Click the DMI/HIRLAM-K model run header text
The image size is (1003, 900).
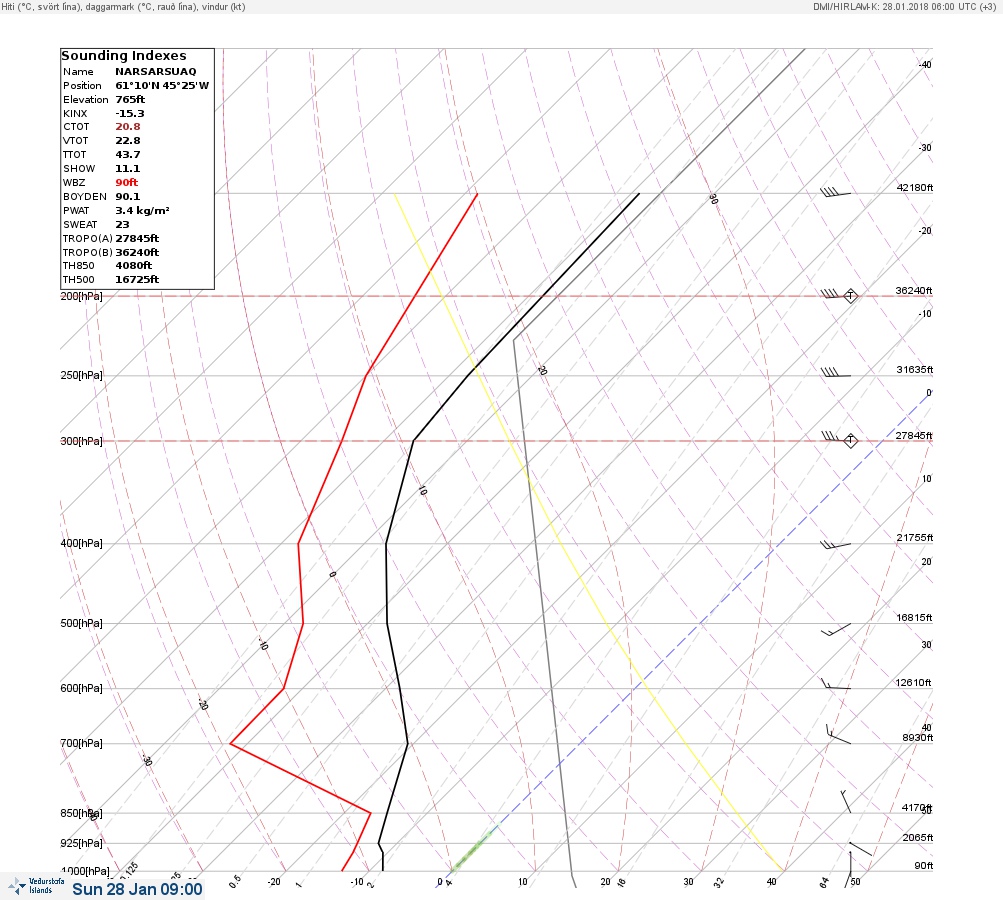click(904, 6)
